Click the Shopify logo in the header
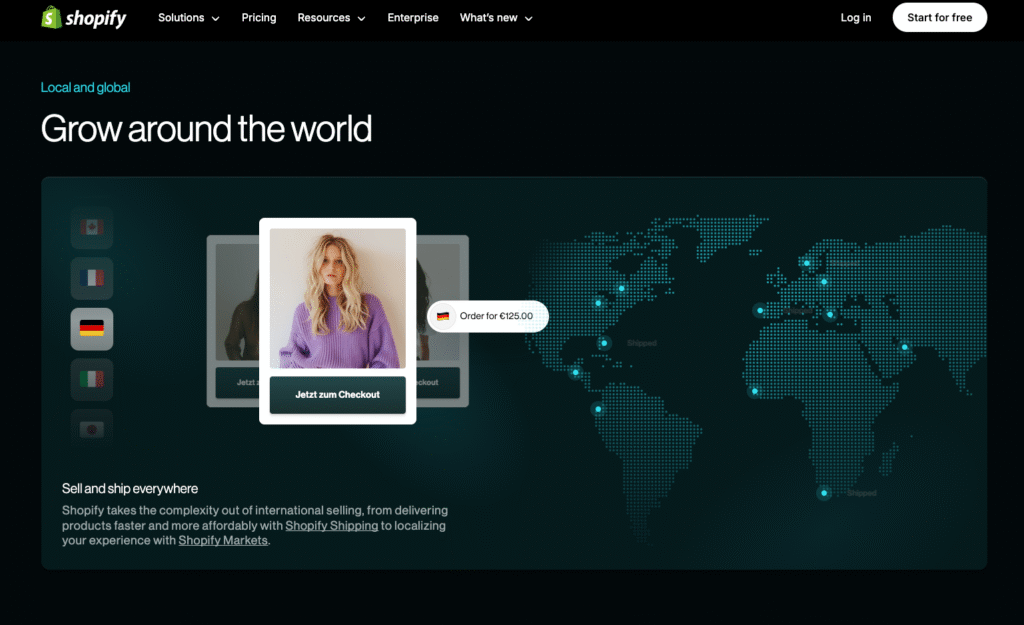1024x625 pixels. click(x=84, y=18)
